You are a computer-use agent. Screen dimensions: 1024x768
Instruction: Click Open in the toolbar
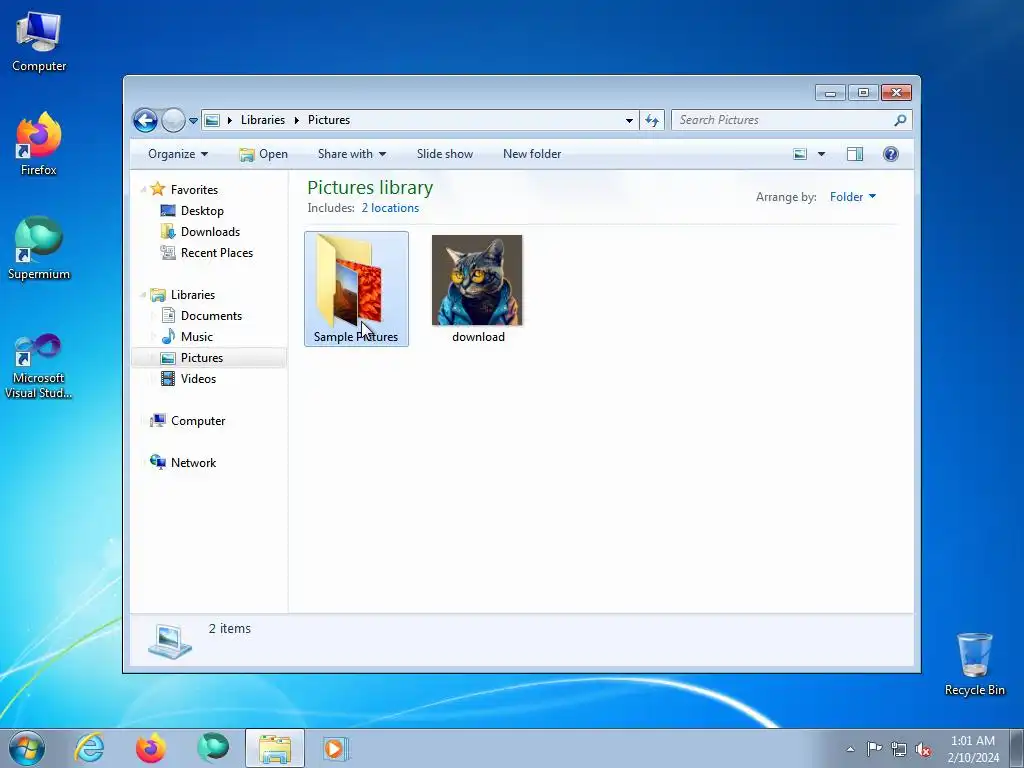click(263, 154)
